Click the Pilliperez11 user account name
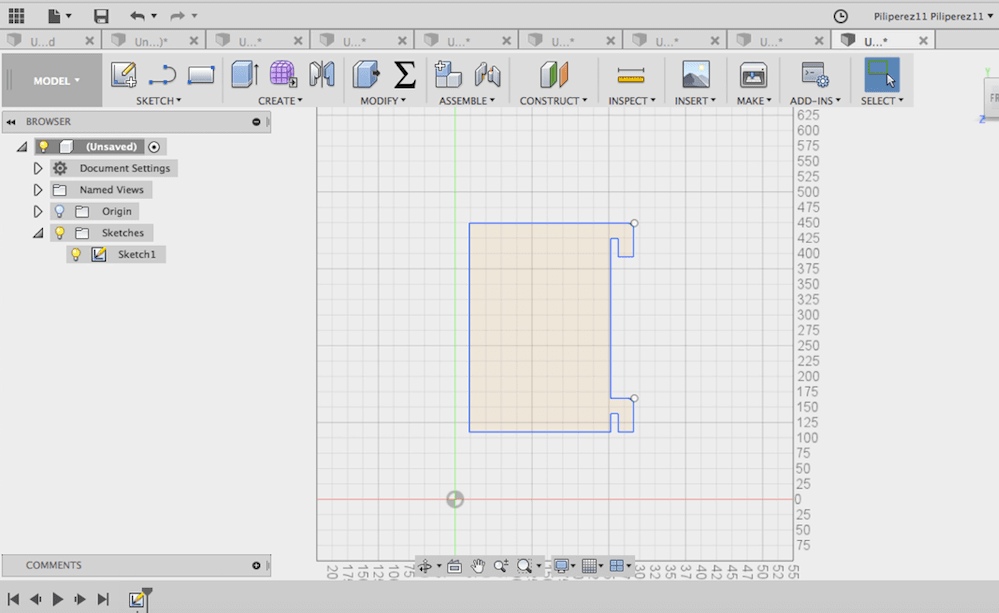999x613 pixels. tap(926, 16)
